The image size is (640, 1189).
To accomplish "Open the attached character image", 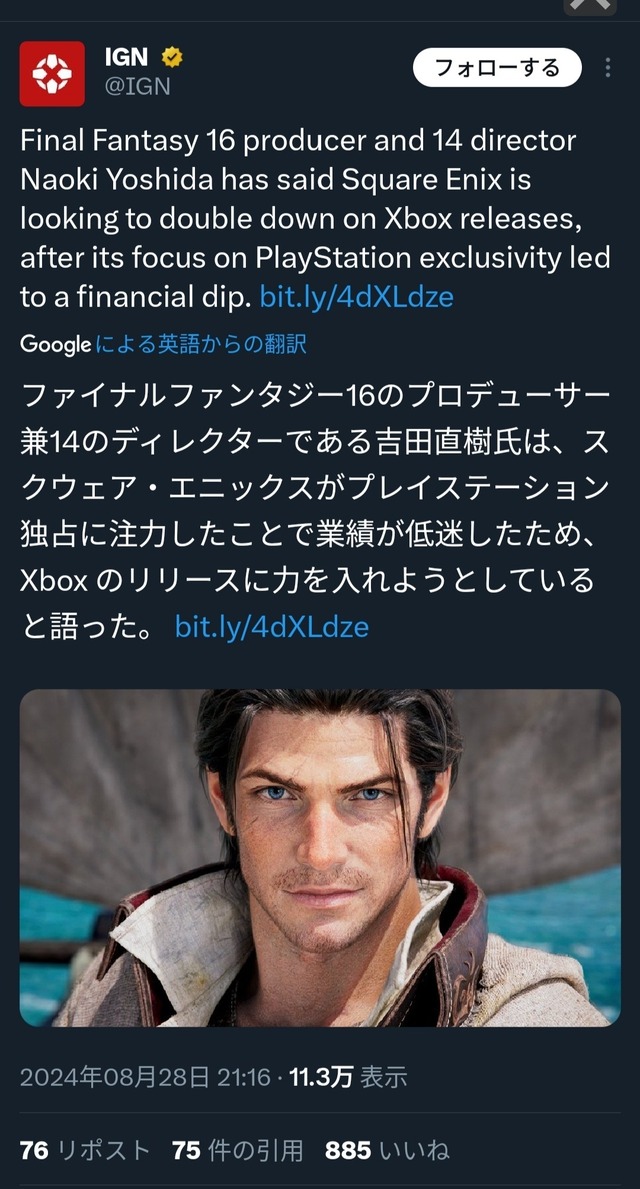I will point(320,857).
